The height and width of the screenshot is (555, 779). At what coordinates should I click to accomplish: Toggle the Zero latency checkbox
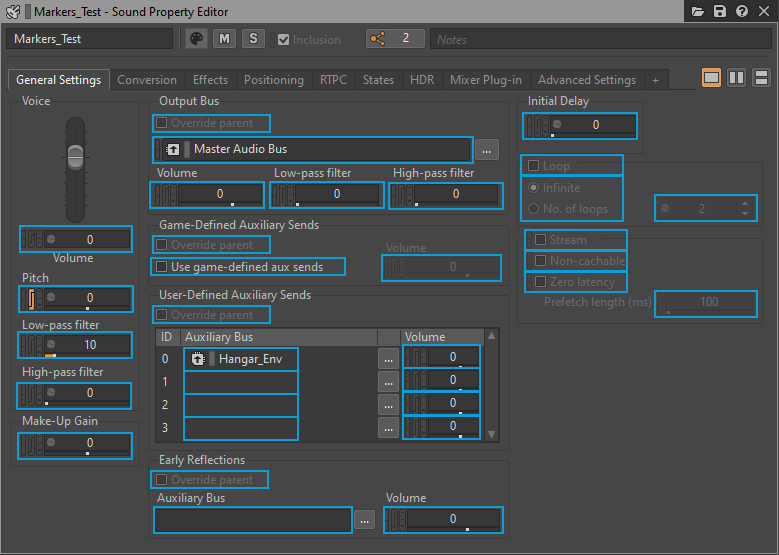(x=541, y=282)
